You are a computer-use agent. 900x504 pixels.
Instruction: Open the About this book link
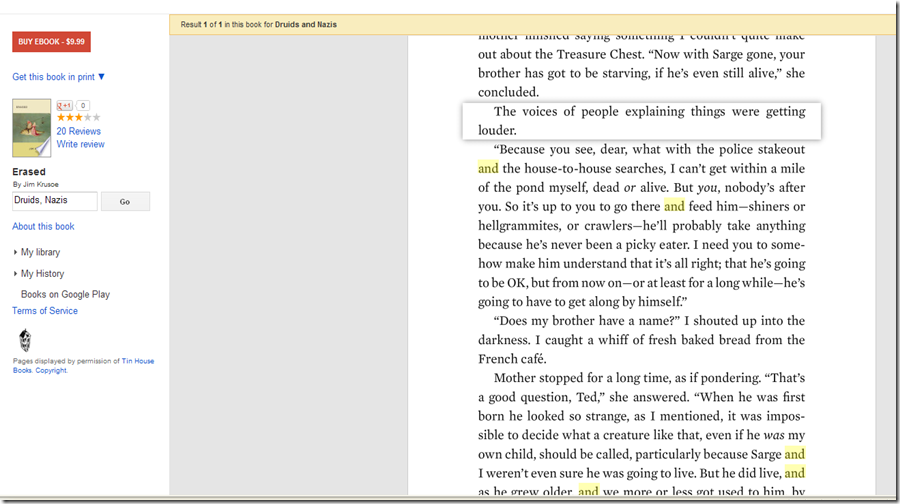tap(44, 226)
